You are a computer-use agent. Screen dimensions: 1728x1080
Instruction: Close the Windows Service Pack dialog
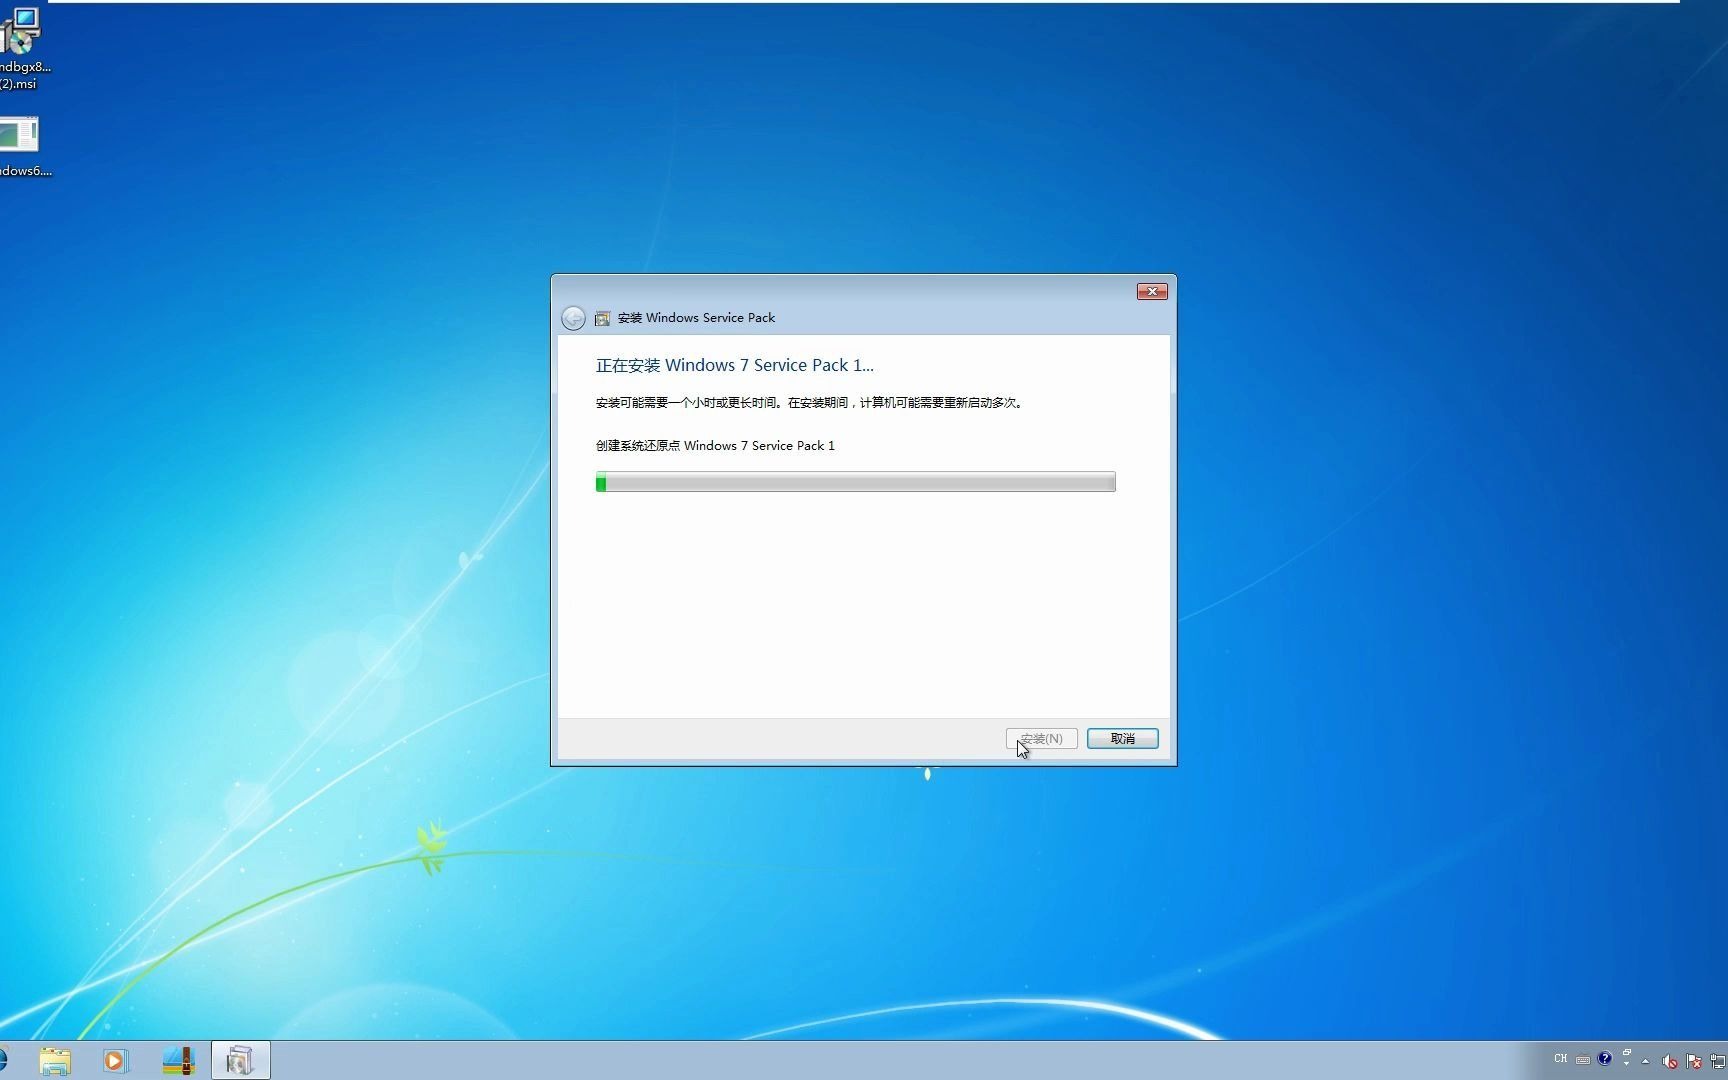coord(1152,291)
